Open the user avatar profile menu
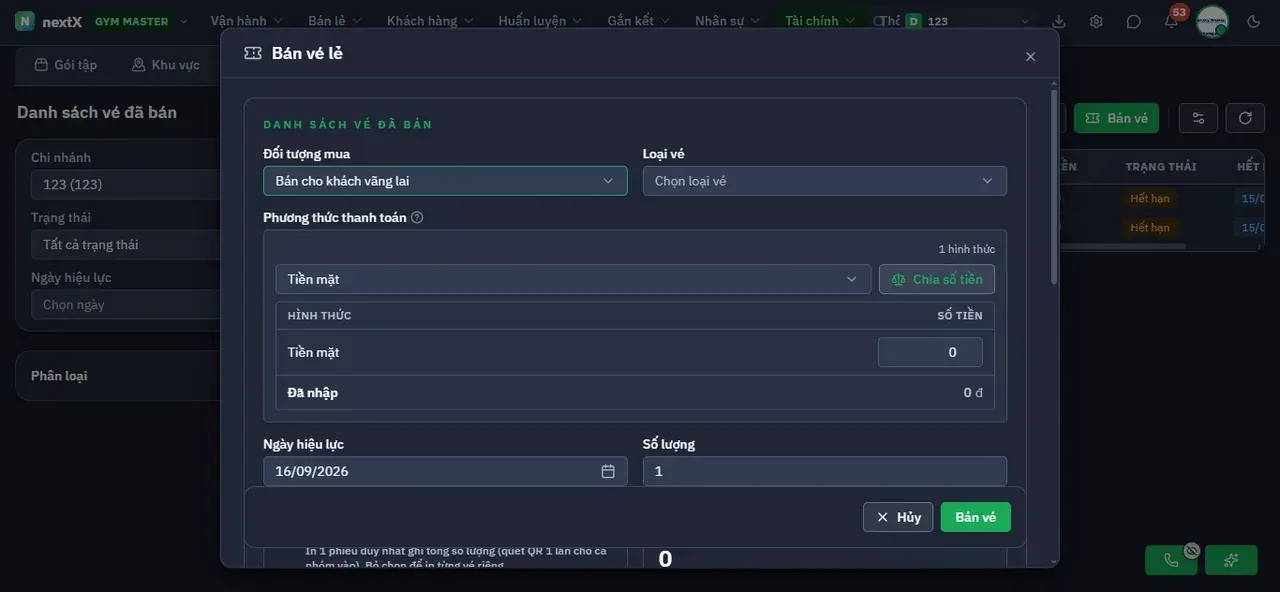1280x592 pixels. pos(1212,21)
